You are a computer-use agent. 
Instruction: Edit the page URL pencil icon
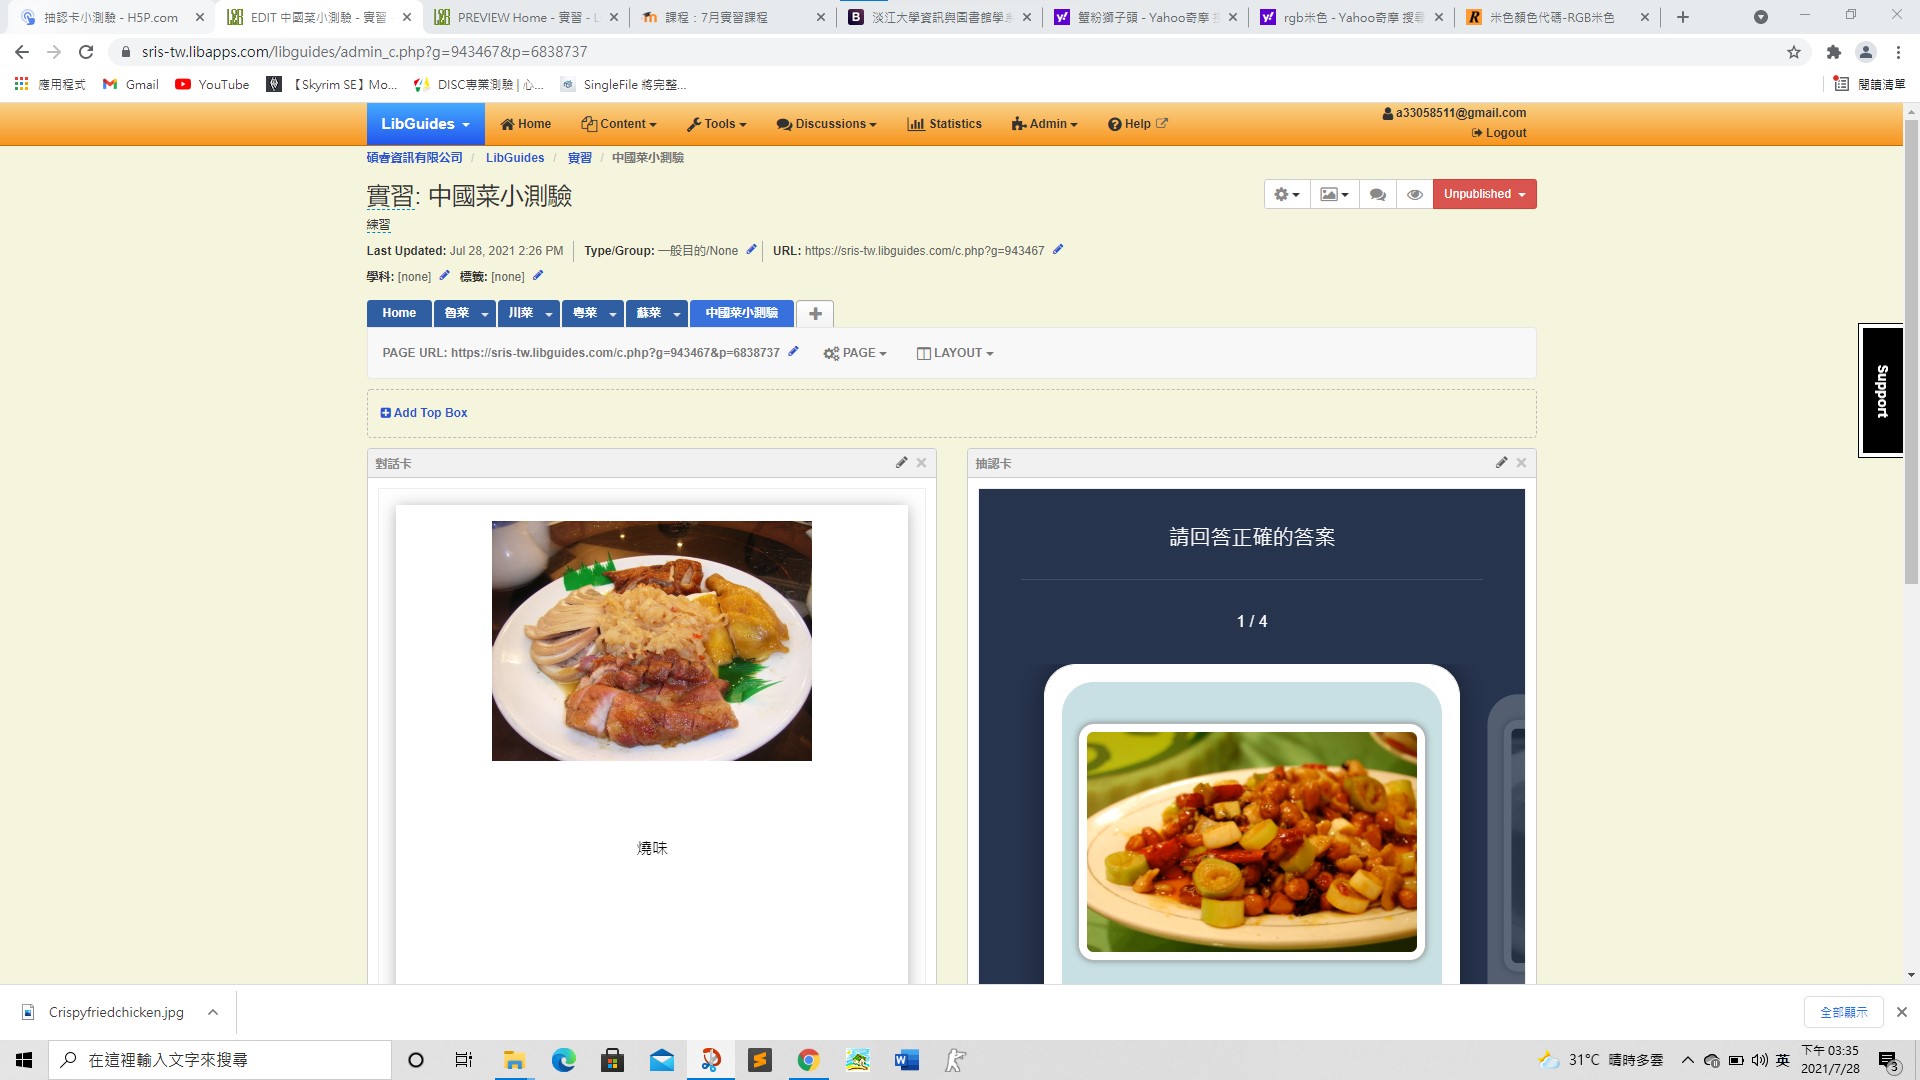[x=794, y=351]
